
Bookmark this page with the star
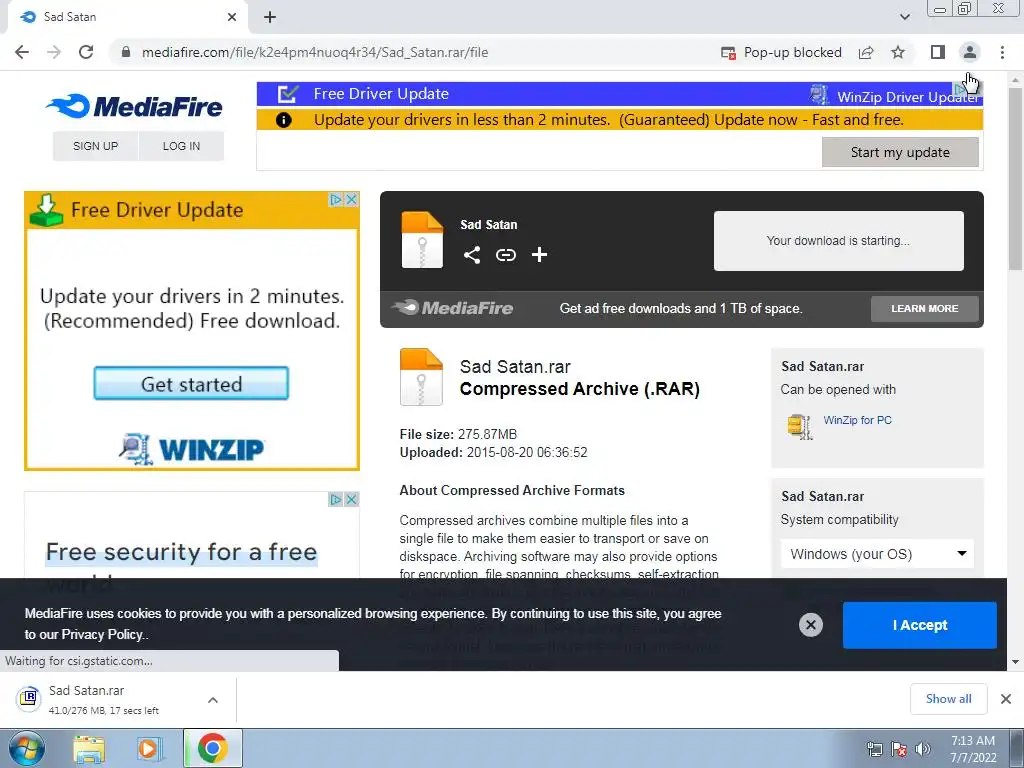(x=898, y=52)
